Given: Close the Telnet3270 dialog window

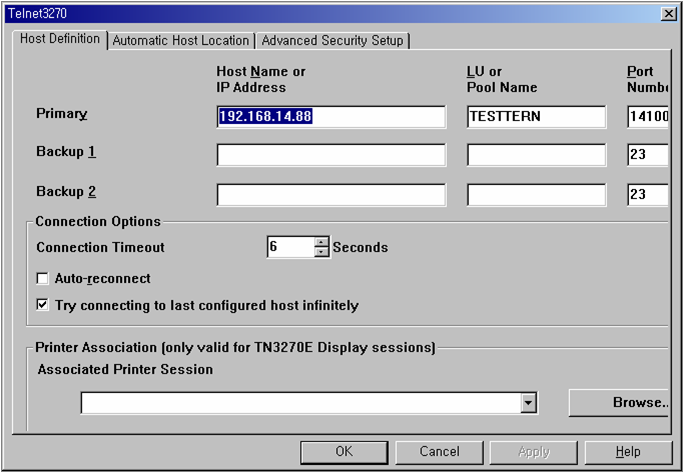Looking at the screenshot, I should pos(667,13).
